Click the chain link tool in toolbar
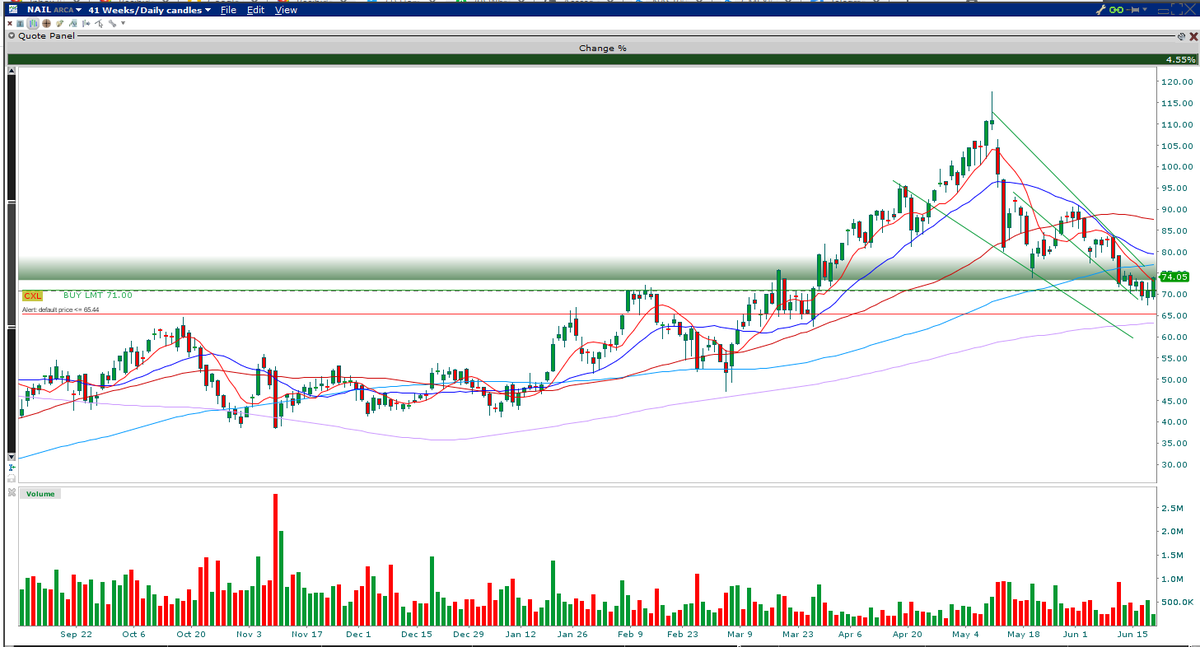1200x647 pixels. click(112, 23)
